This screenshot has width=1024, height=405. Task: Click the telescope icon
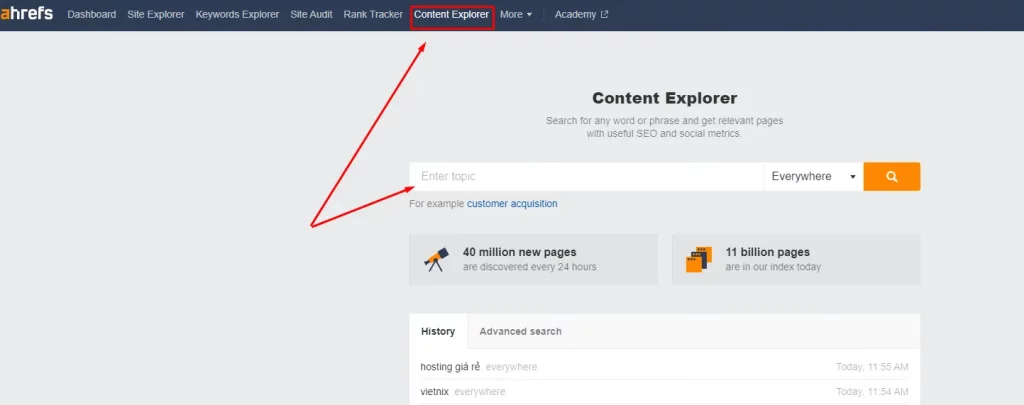(x=436, y=259)
